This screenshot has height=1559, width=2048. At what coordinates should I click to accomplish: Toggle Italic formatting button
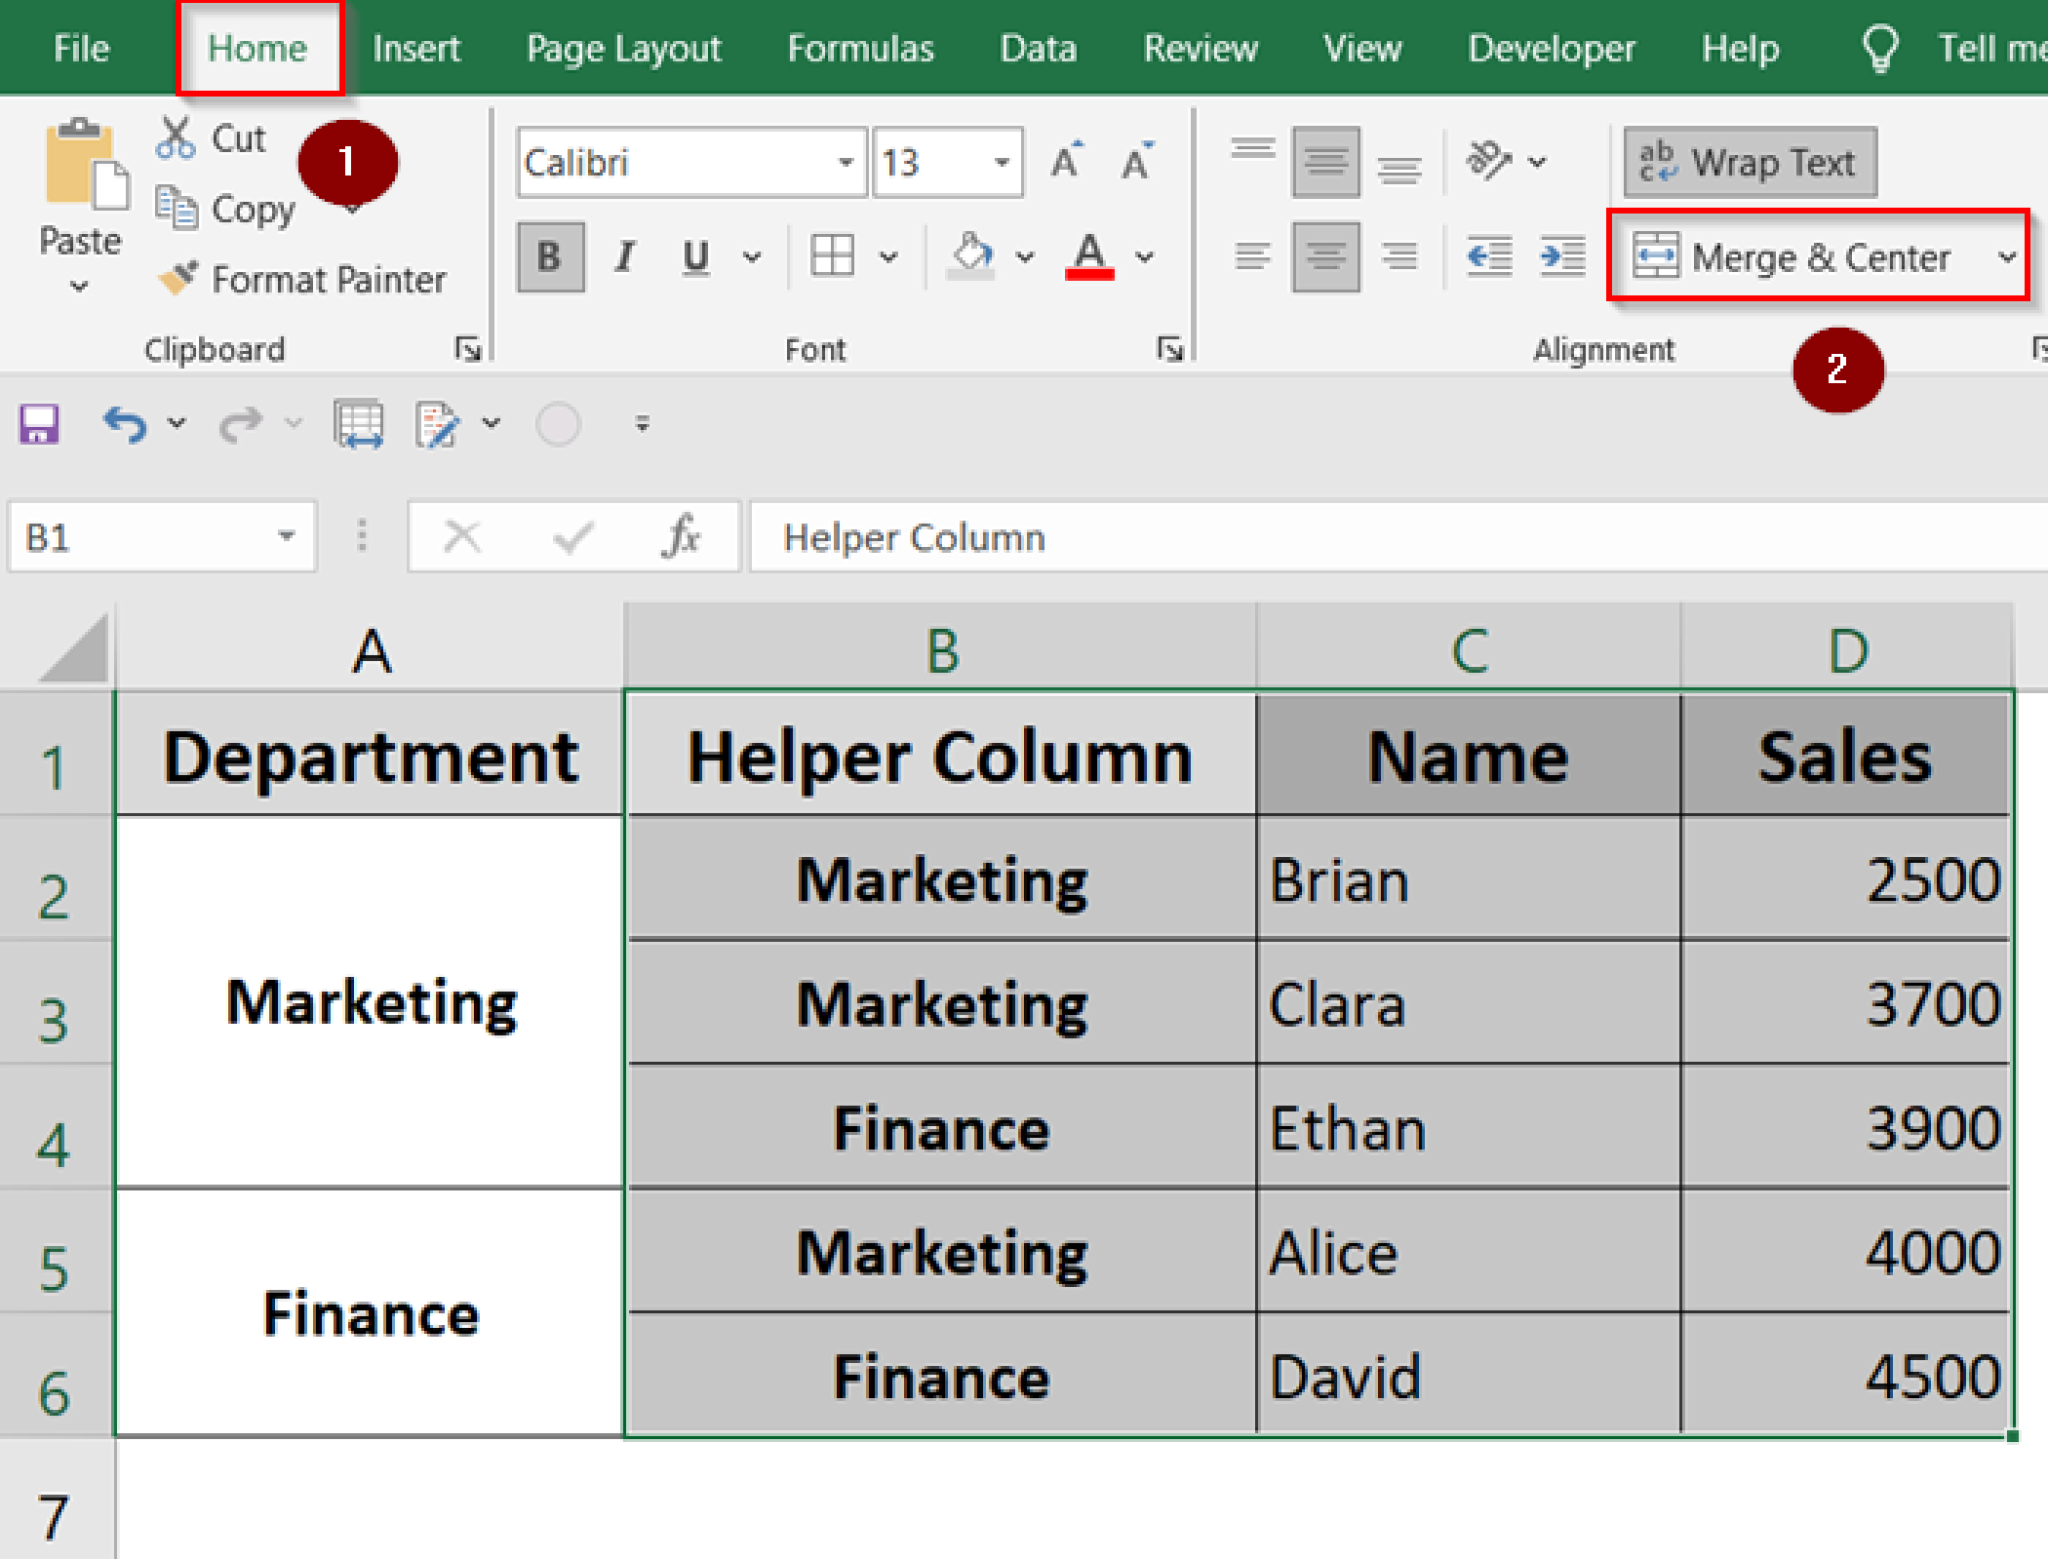click(625, 257)
